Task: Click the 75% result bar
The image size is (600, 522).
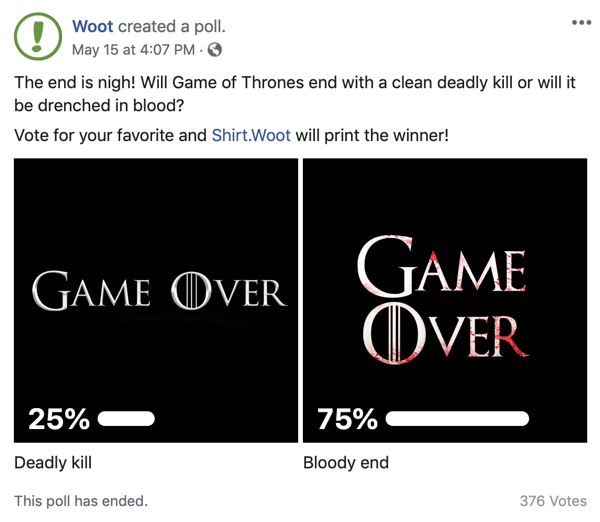Action: 457,419
